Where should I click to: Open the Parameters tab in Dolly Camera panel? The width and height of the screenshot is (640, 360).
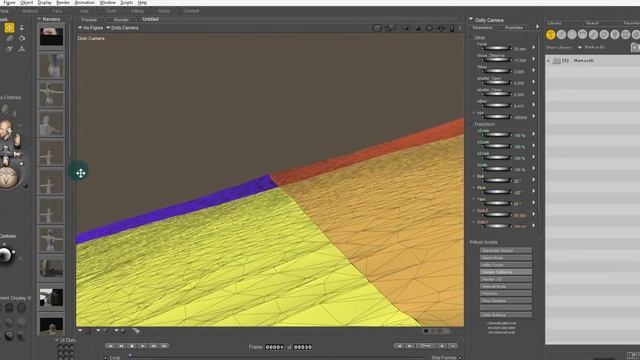pyautogui.click(x=482, y=28)
